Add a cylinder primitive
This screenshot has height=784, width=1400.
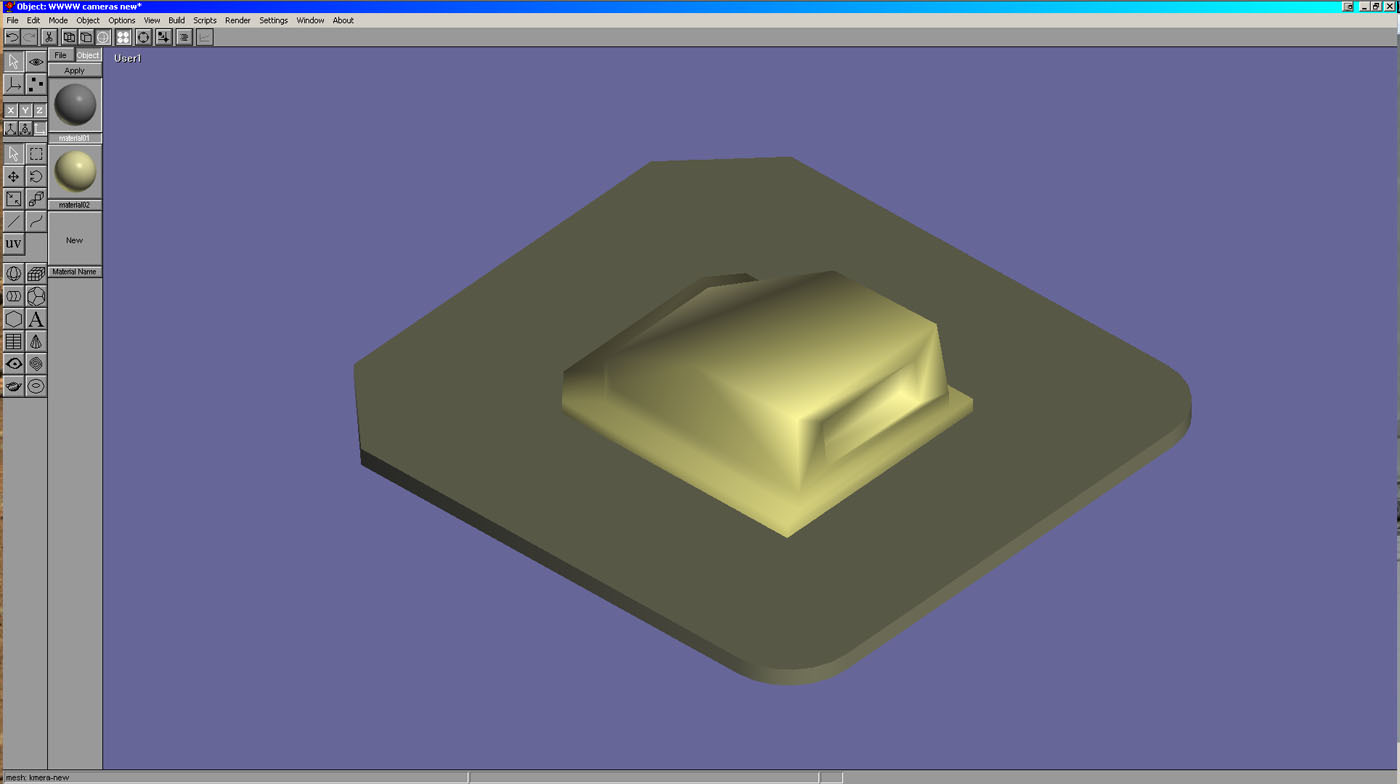click(x=13, y=297)
